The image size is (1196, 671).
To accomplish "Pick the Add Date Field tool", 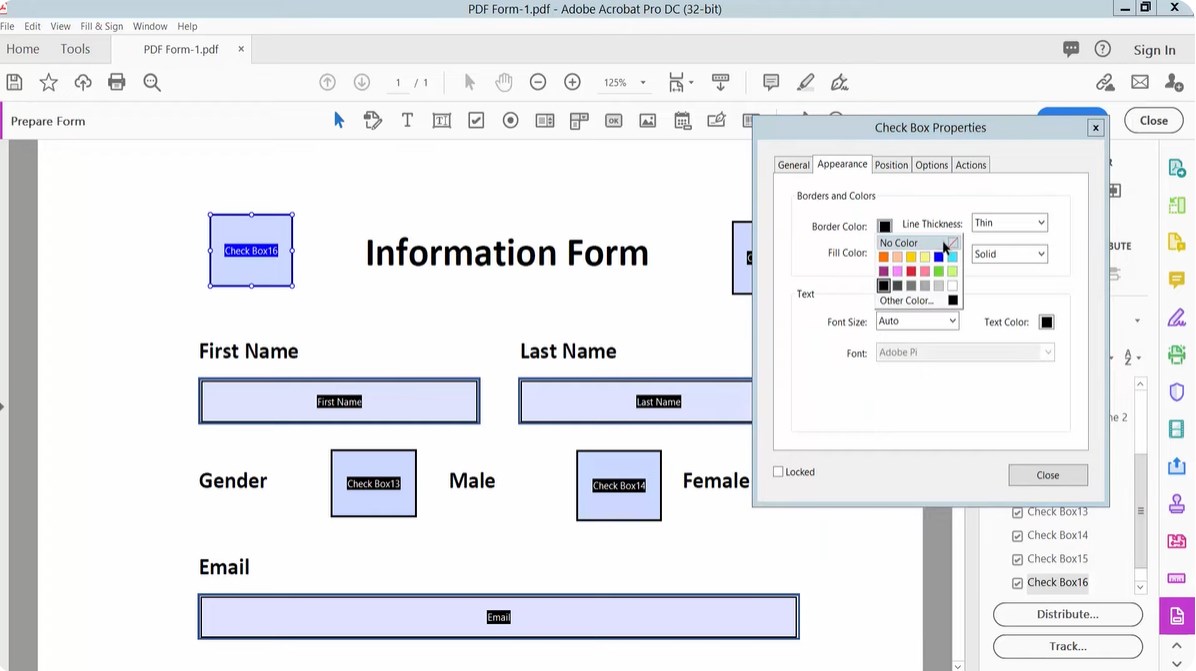I will point(682,121).
